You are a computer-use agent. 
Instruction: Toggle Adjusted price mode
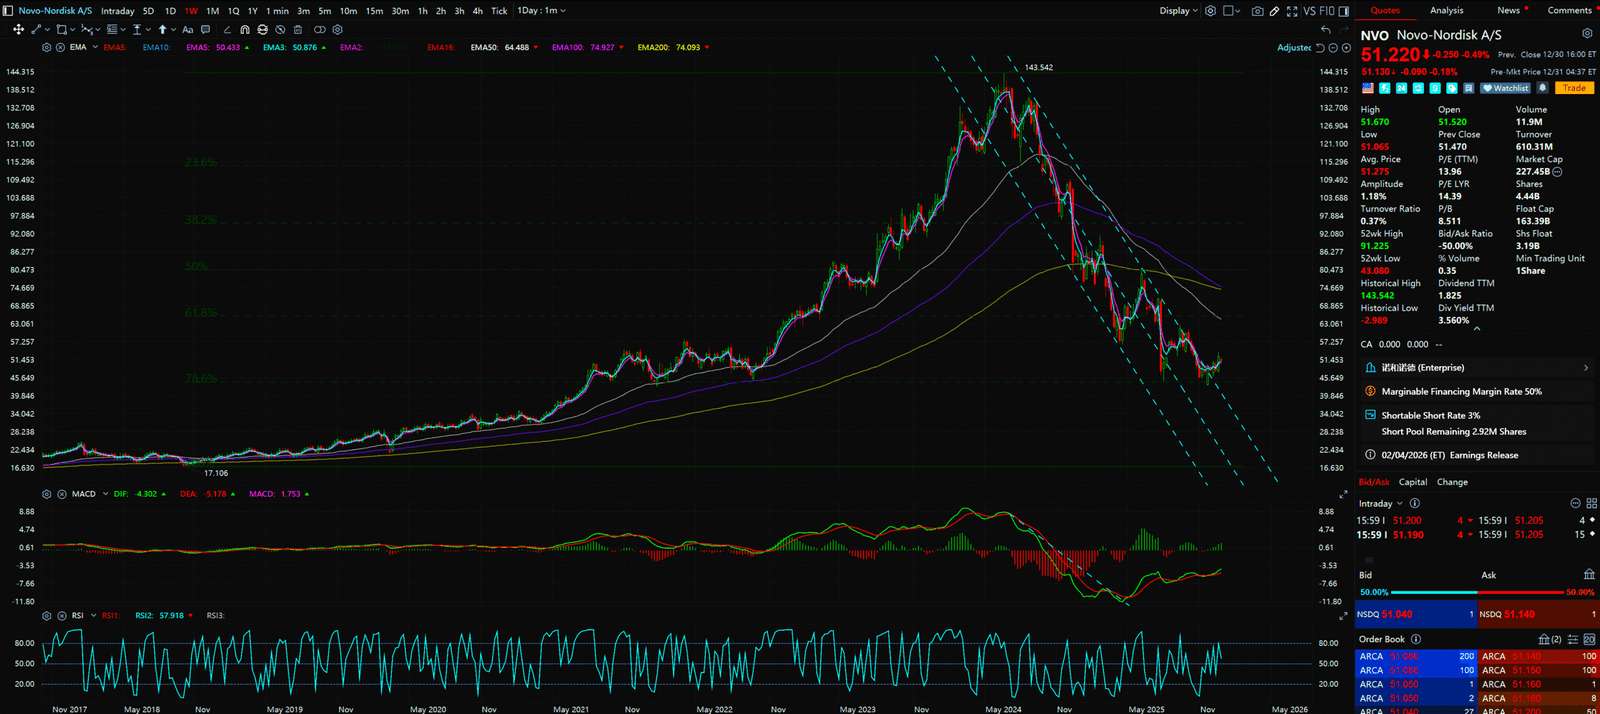pyautogui.click(x=1294, y=48)
